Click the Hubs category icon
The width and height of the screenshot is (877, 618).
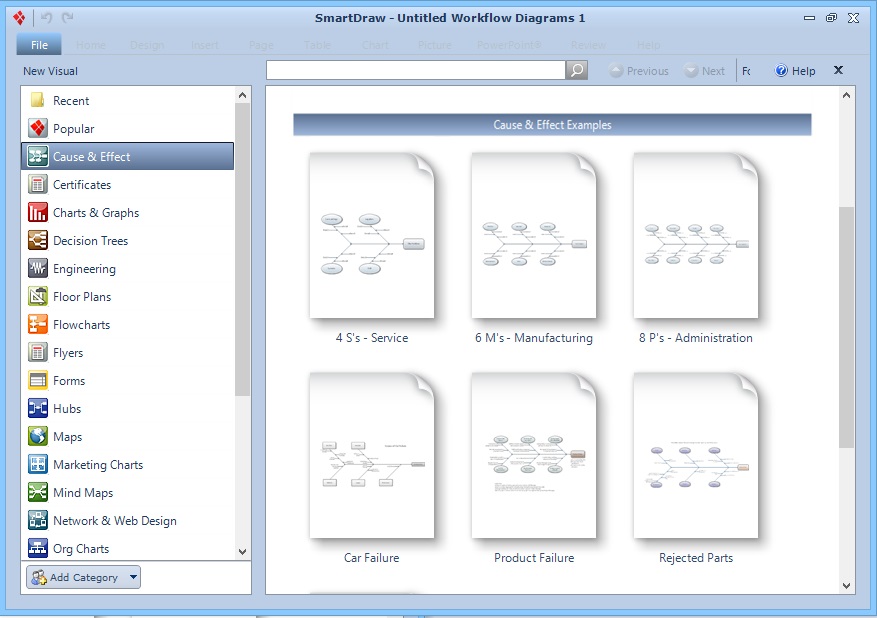pos(37,408)
